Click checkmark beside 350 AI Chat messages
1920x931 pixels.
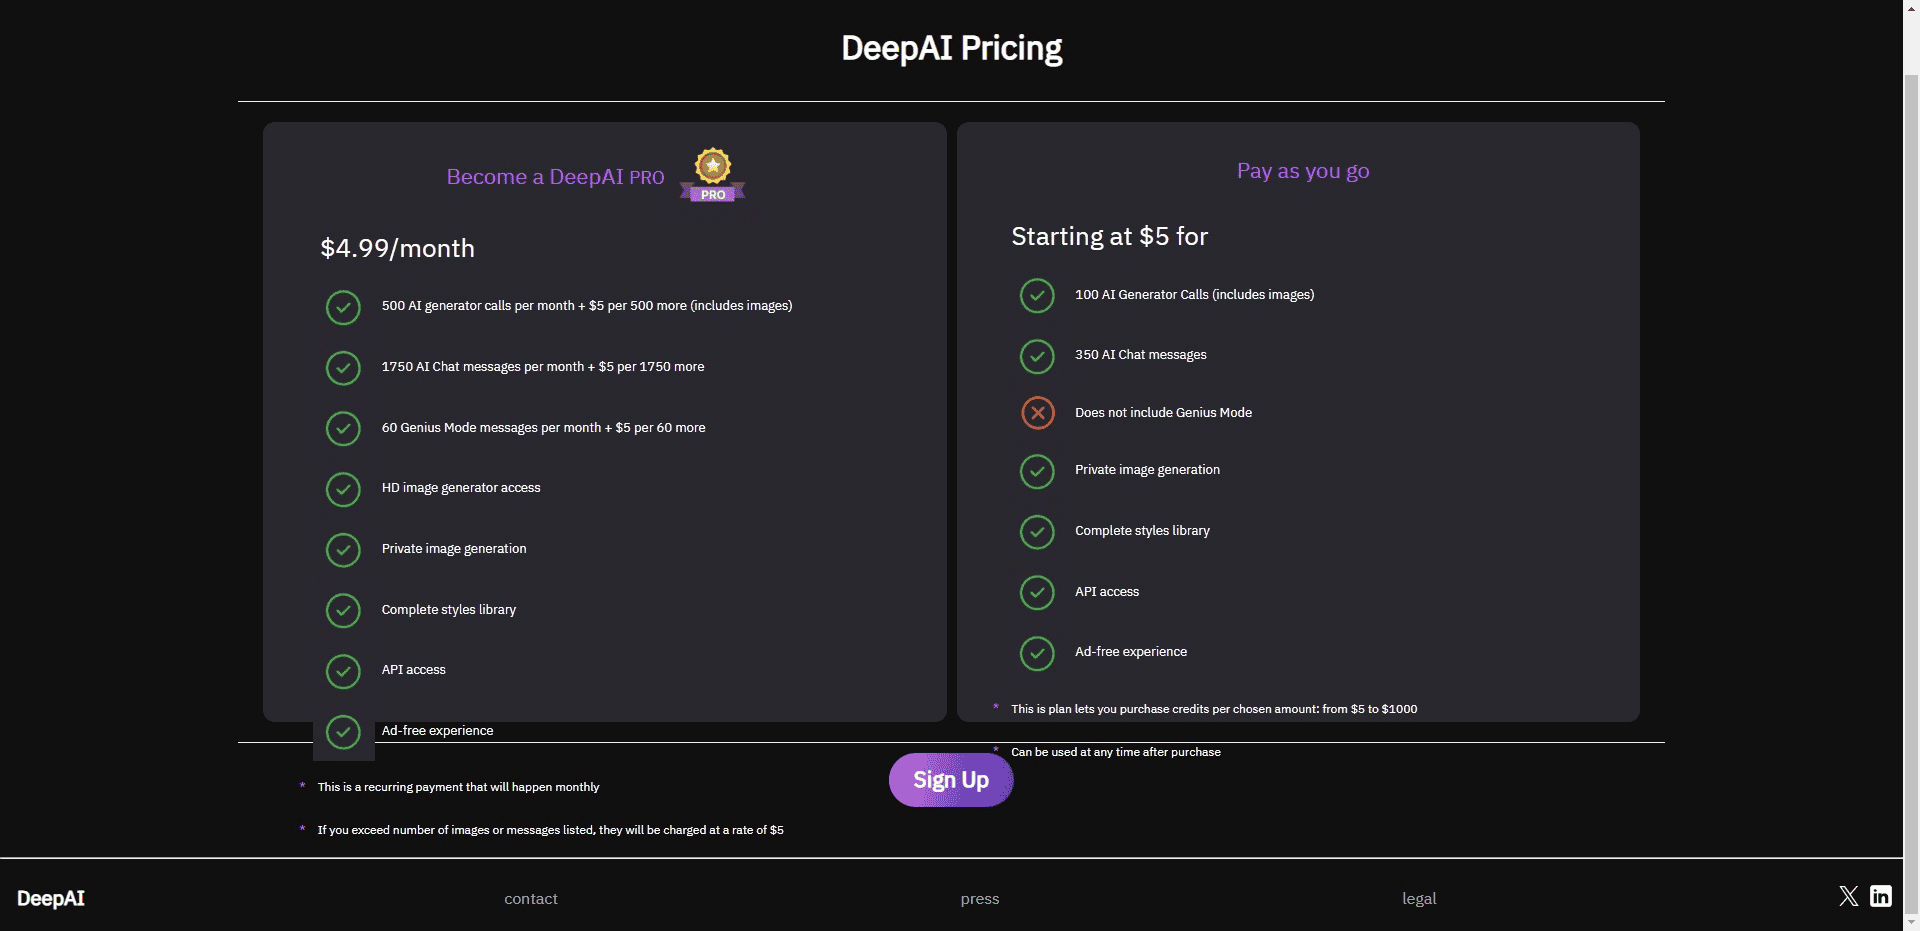pos(1037,356)
